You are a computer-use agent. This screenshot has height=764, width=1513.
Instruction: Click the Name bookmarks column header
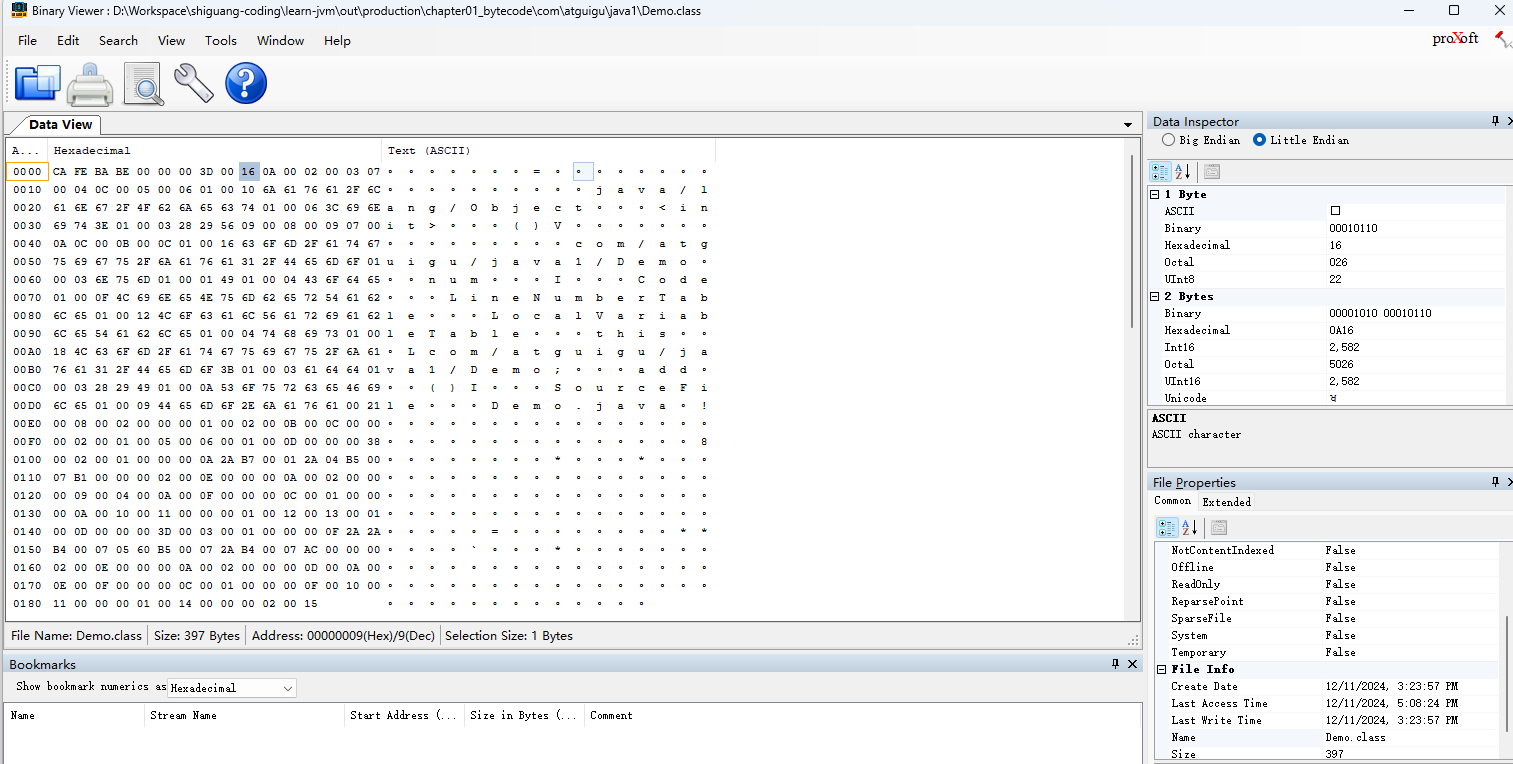point(75,715)
